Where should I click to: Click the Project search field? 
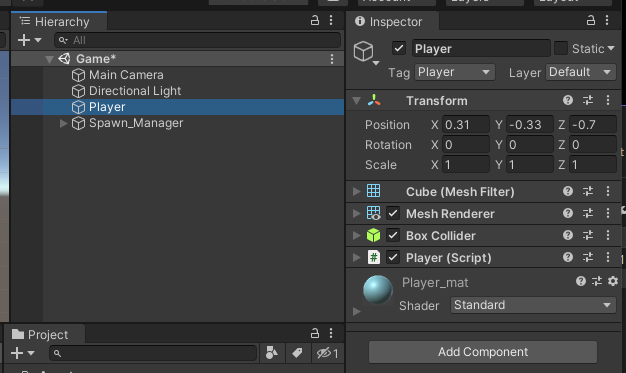point(153,353)
